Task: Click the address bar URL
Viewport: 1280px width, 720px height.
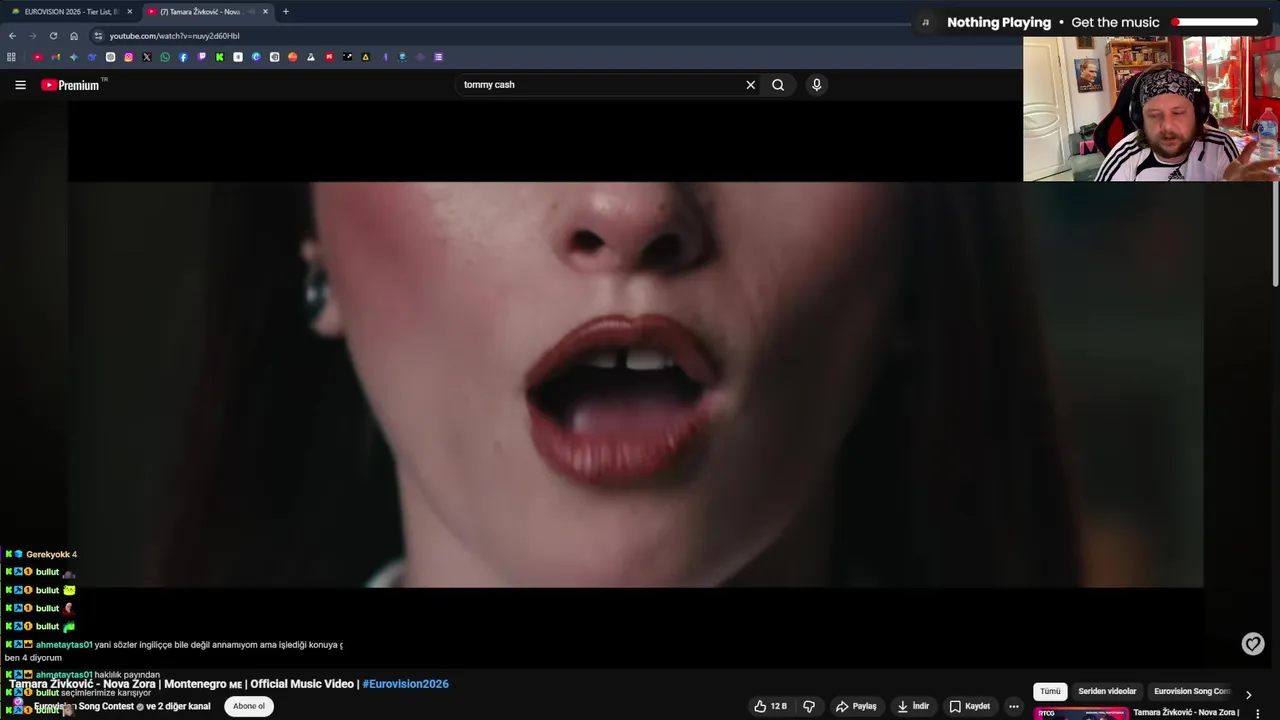Action: pos(175,36)
